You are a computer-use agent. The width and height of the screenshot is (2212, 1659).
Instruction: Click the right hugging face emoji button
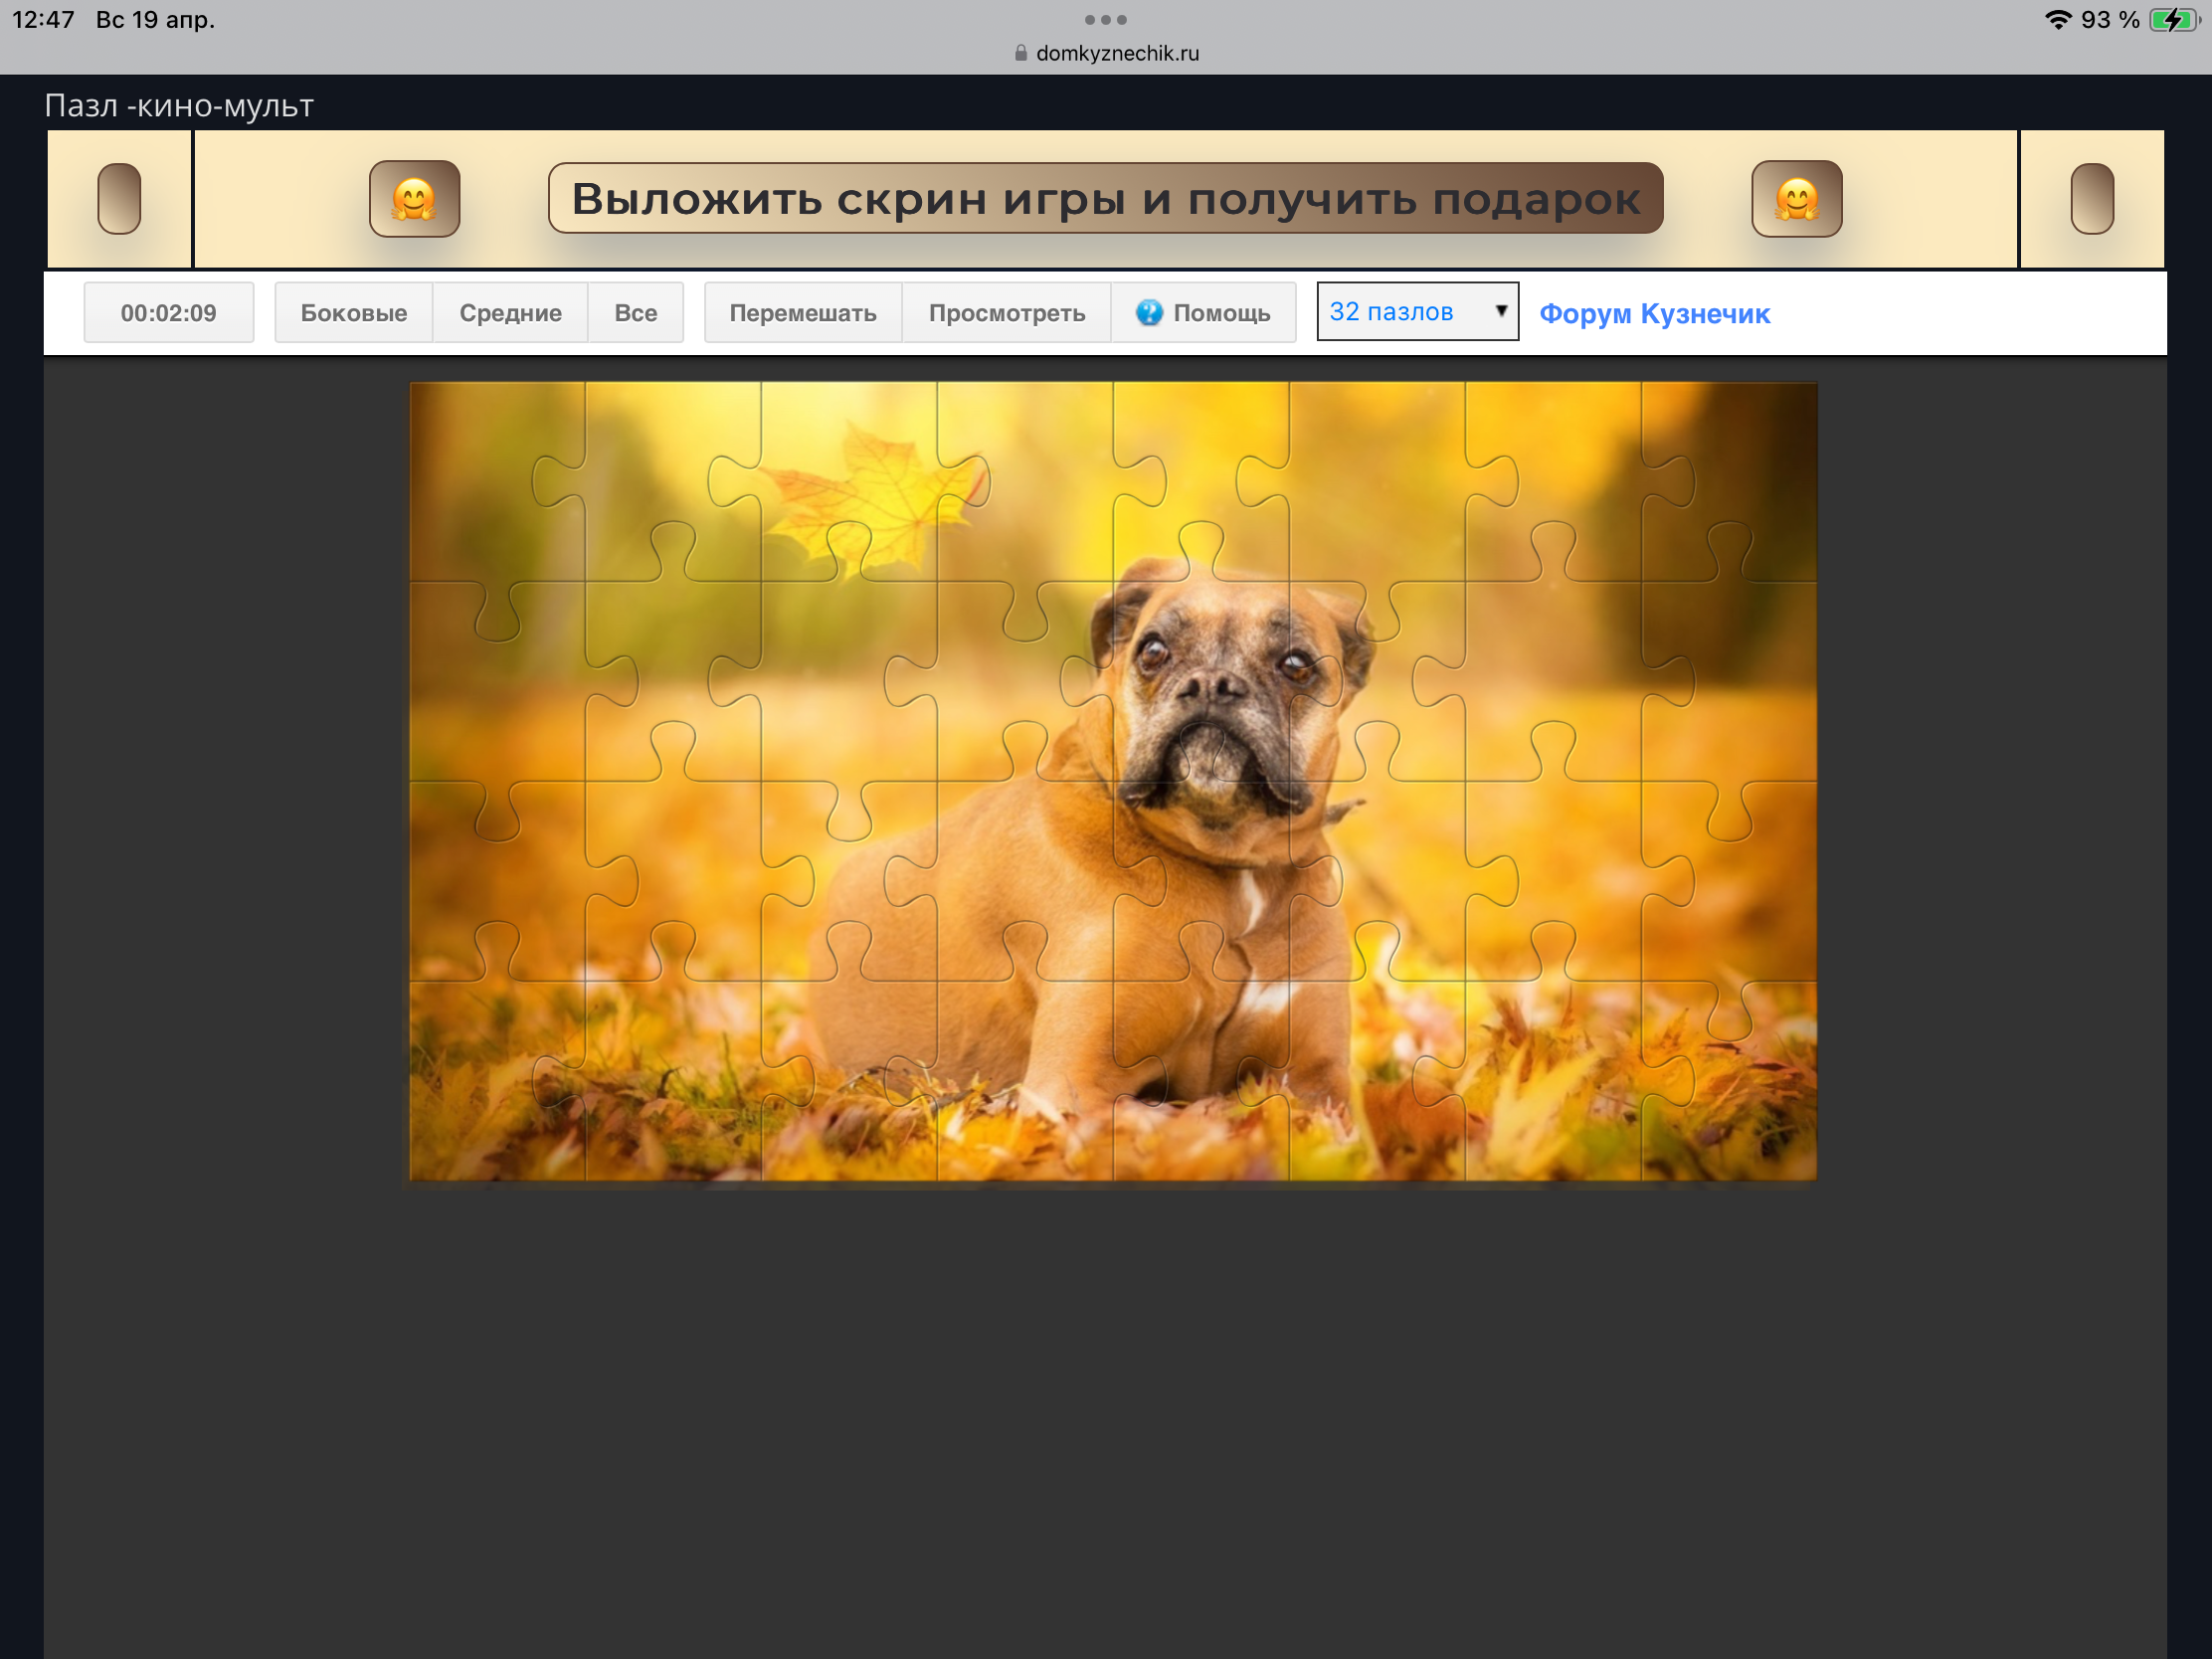[1796, 199]
